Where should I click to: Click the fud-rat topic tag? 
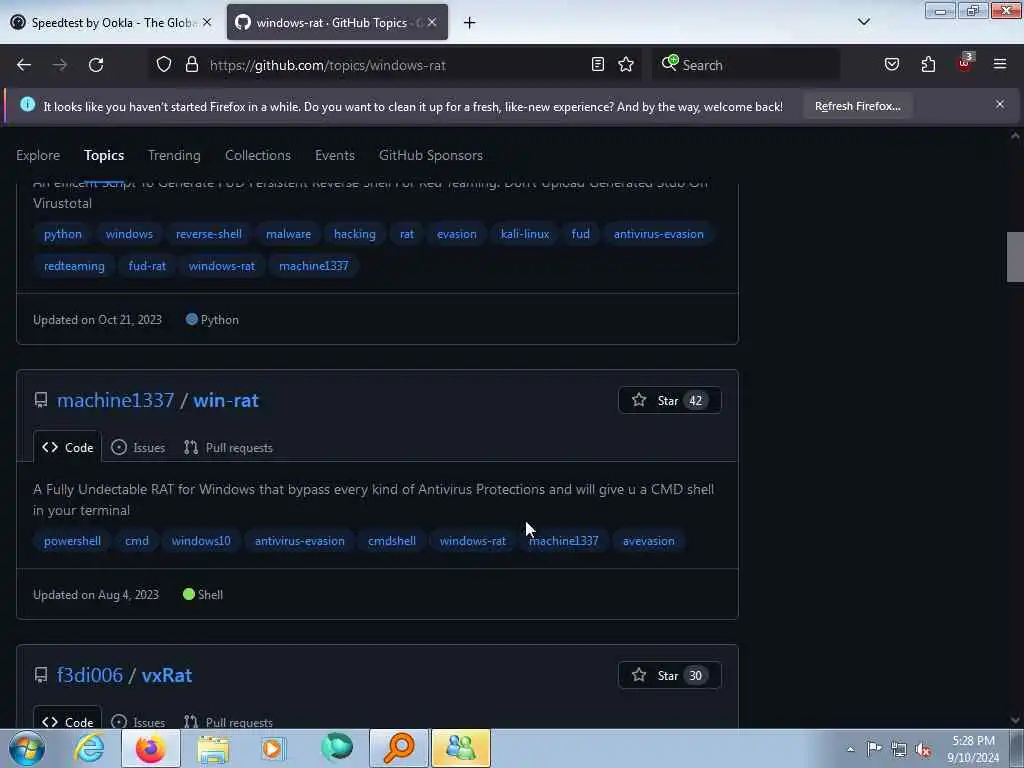[147, 266]
